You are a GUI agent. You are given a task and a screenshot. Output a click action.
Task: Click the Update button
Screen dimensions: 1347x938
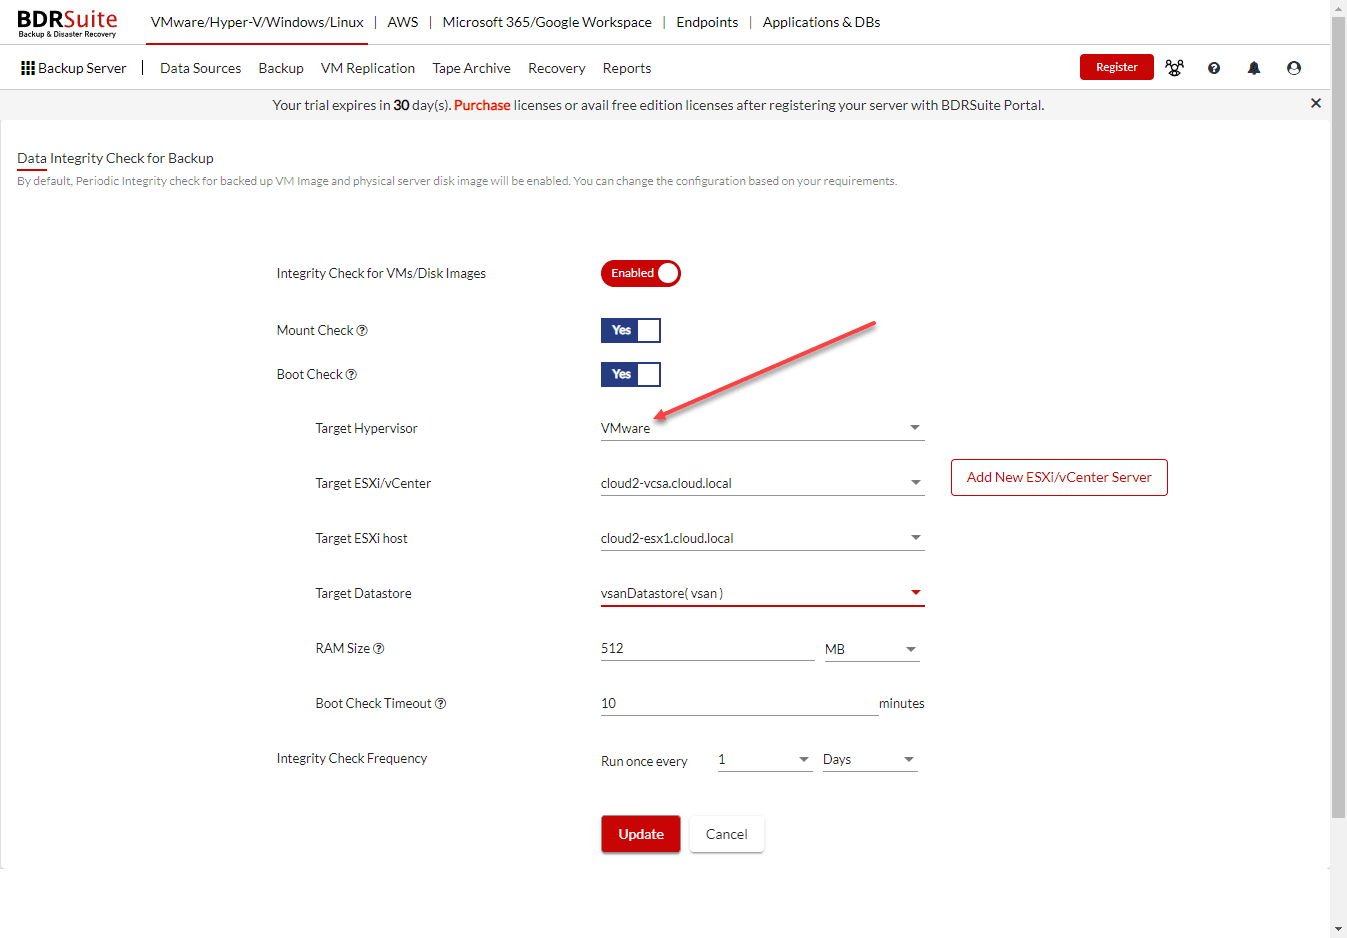(641, 834)
